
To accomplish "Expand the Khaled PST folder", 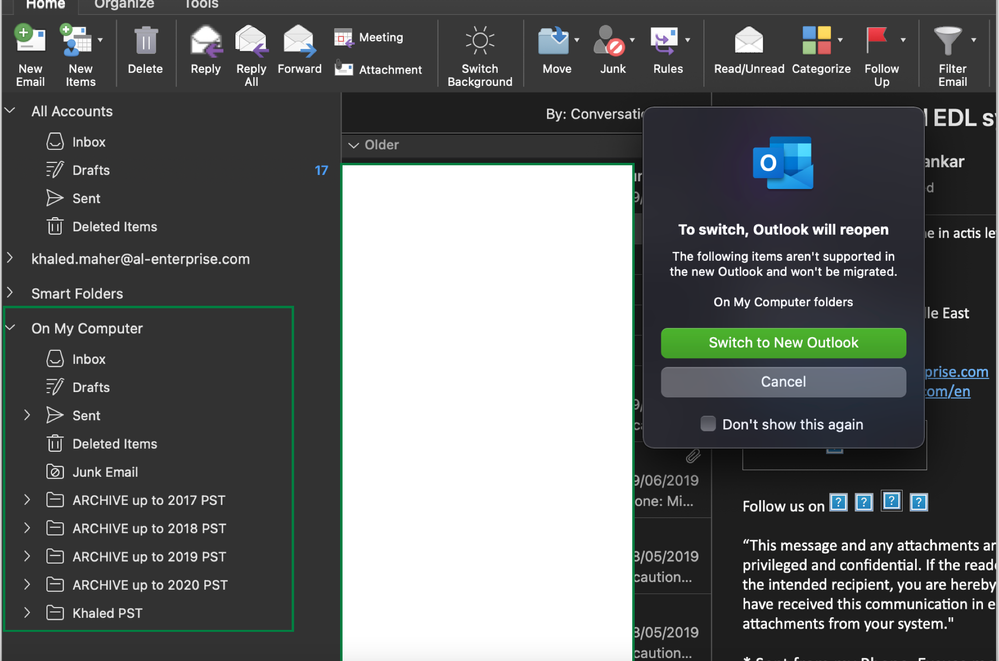I will click(27, 613).
